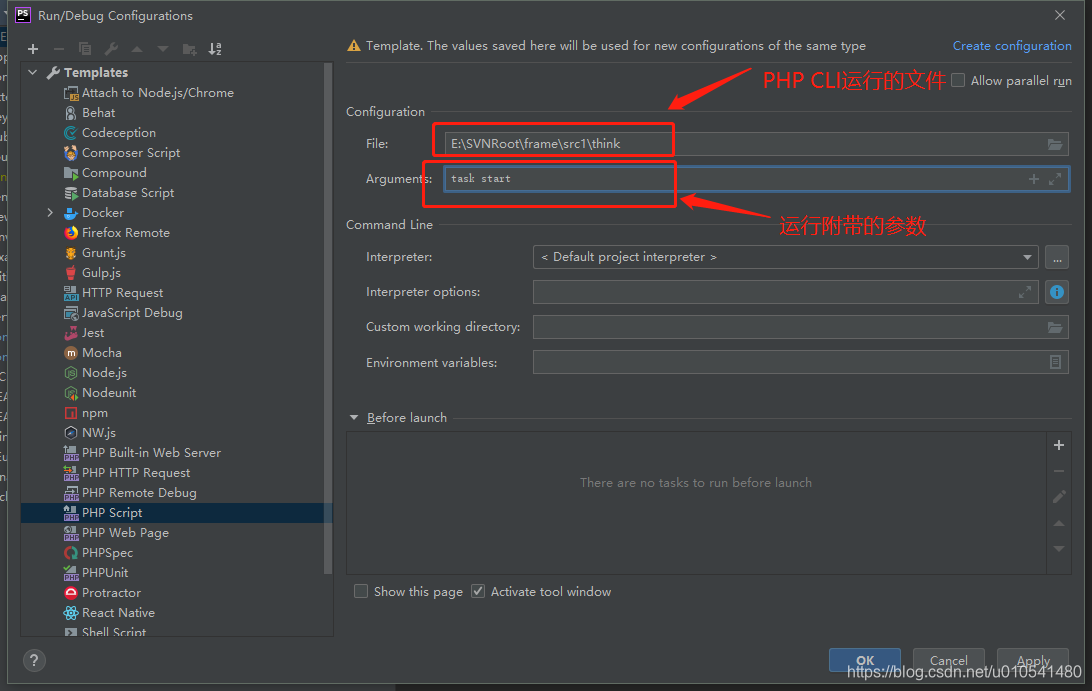Click the Apply button

pos(1034,660)
